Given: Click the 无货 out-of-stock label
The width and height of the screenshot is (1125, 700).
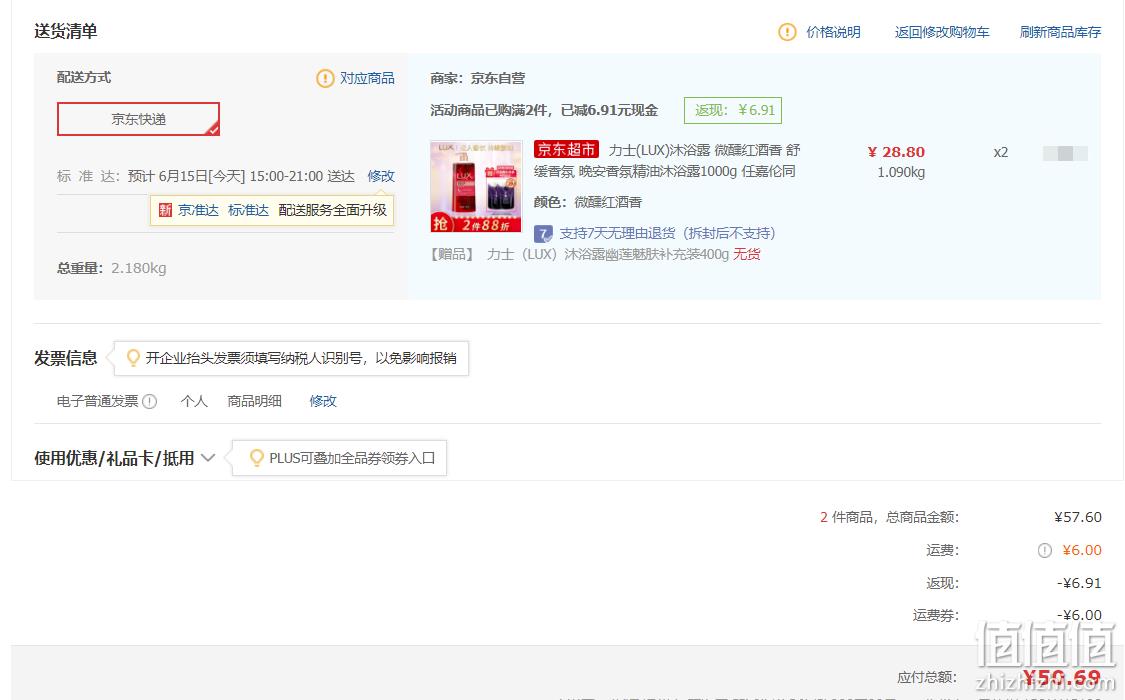Looking at the screenshot, I should [747, 255].
